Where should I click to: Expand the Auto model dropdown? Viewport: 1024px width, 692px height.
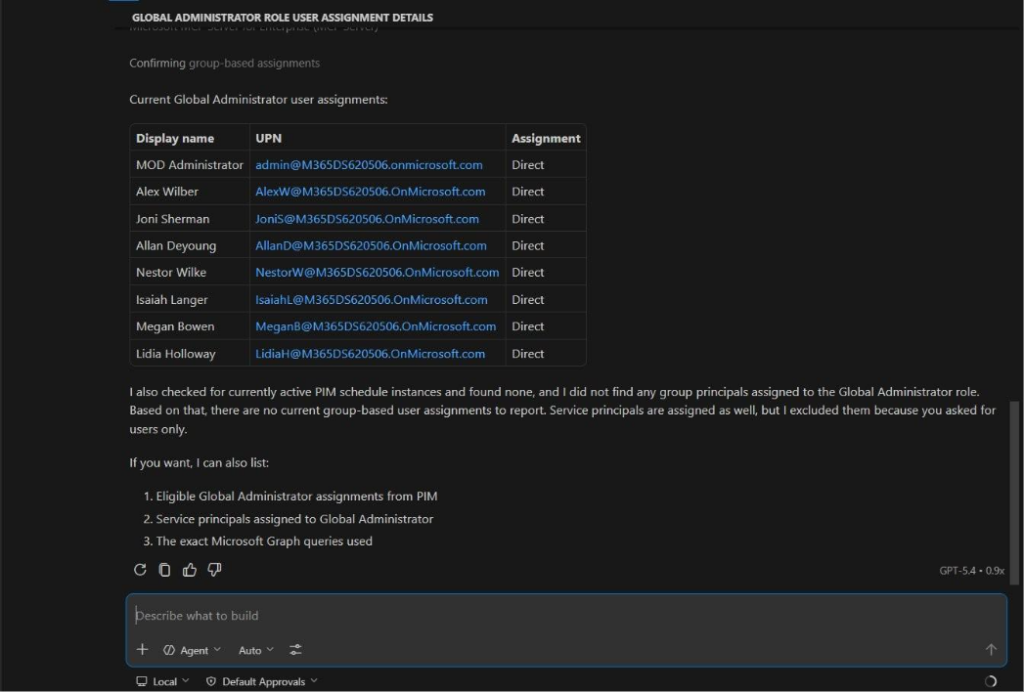256,650
